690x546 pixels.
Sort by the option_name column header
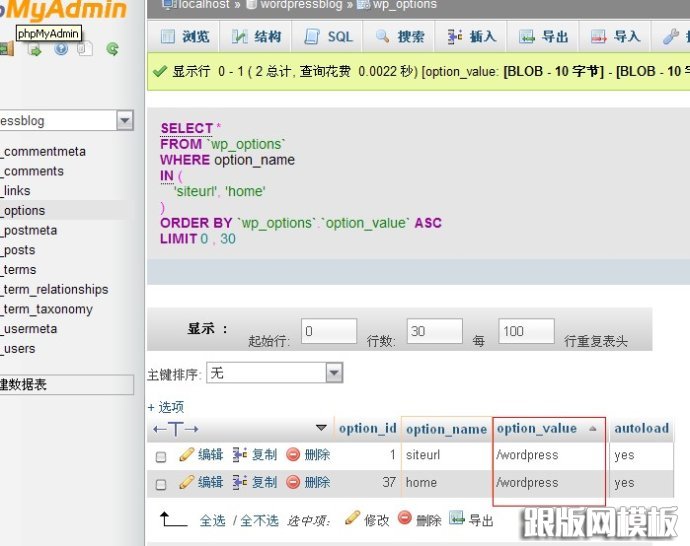click(x=446, y=429)
